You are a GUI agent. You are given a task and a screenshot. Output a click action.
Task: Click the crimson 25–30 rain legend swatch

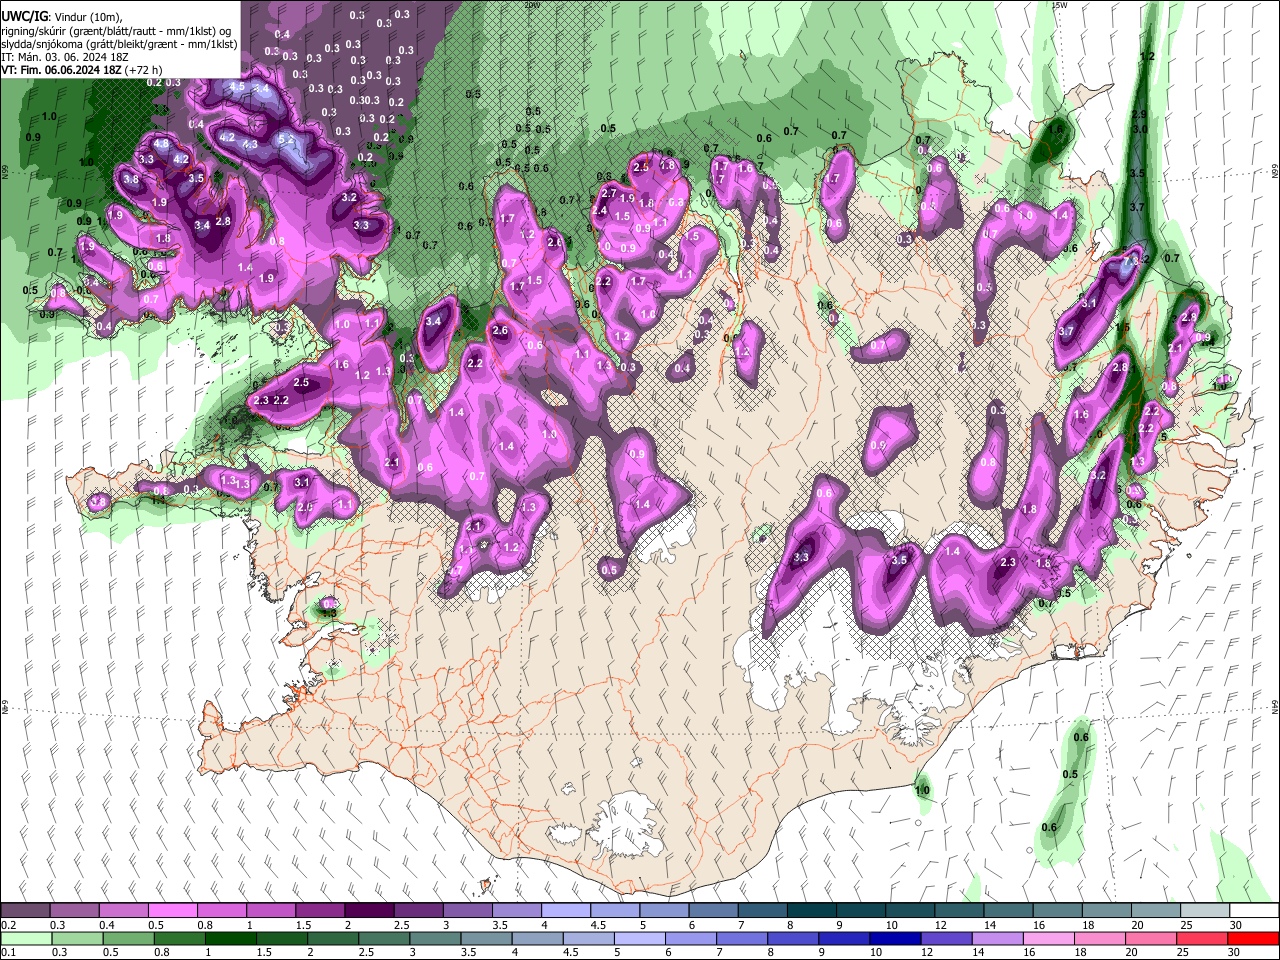[x=1203, y=938]
